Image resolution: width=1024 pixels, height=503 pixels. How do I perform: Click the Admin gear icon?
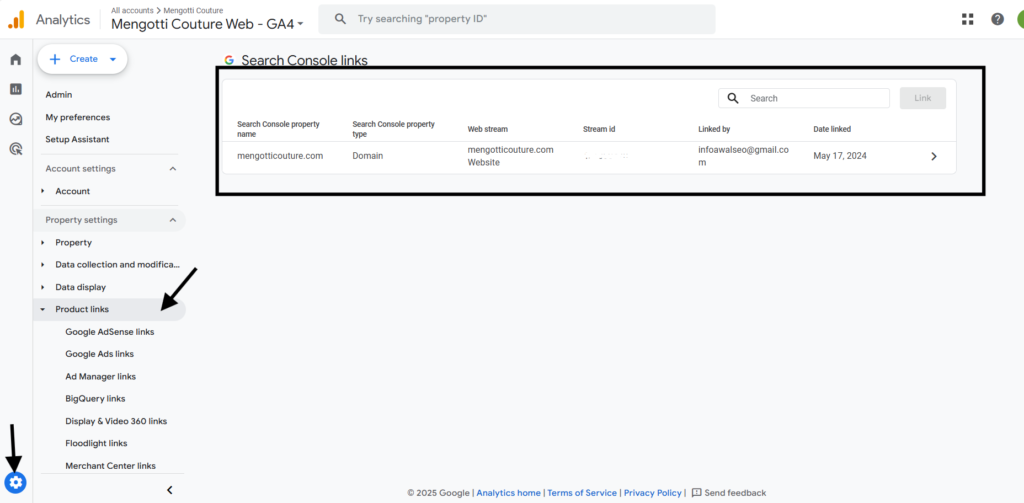[x=16, y=483]
